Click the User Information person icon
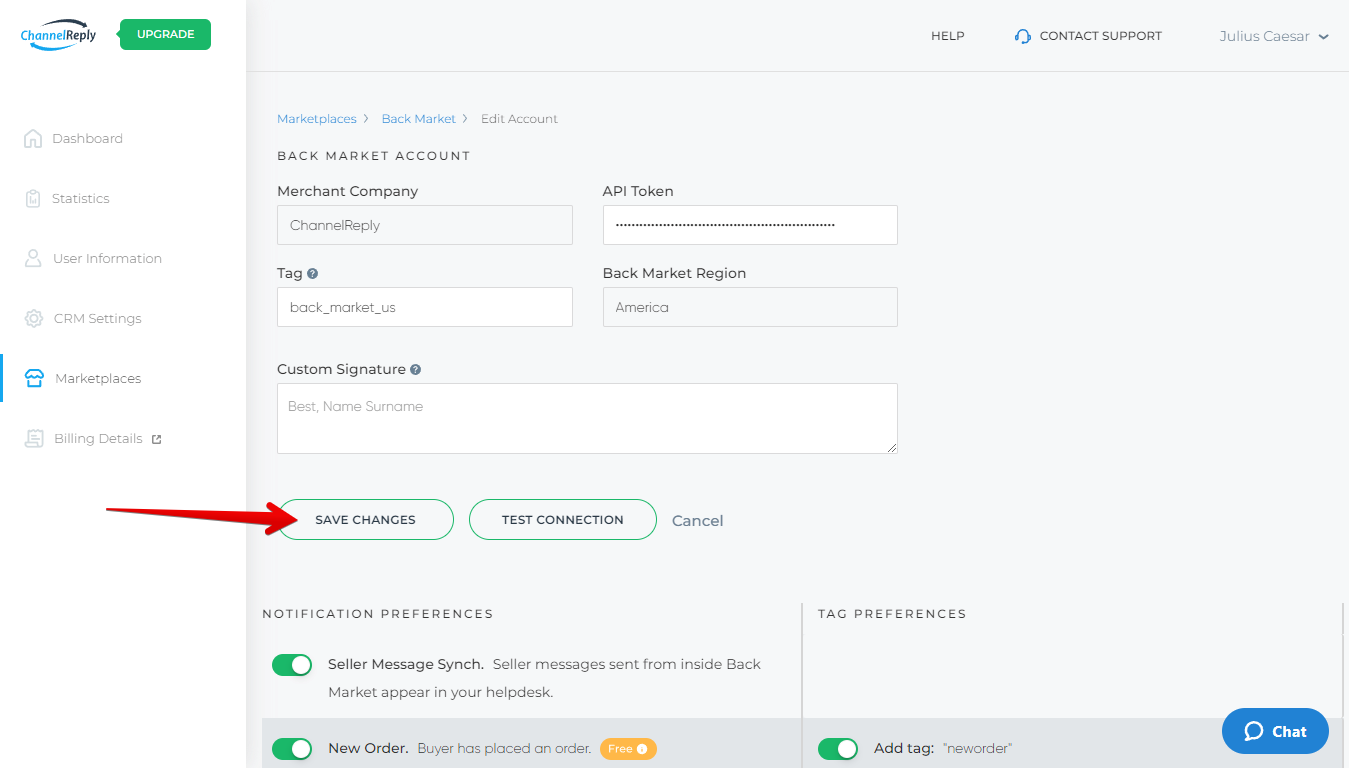1349x768 pixels. (x=33, y=258)
